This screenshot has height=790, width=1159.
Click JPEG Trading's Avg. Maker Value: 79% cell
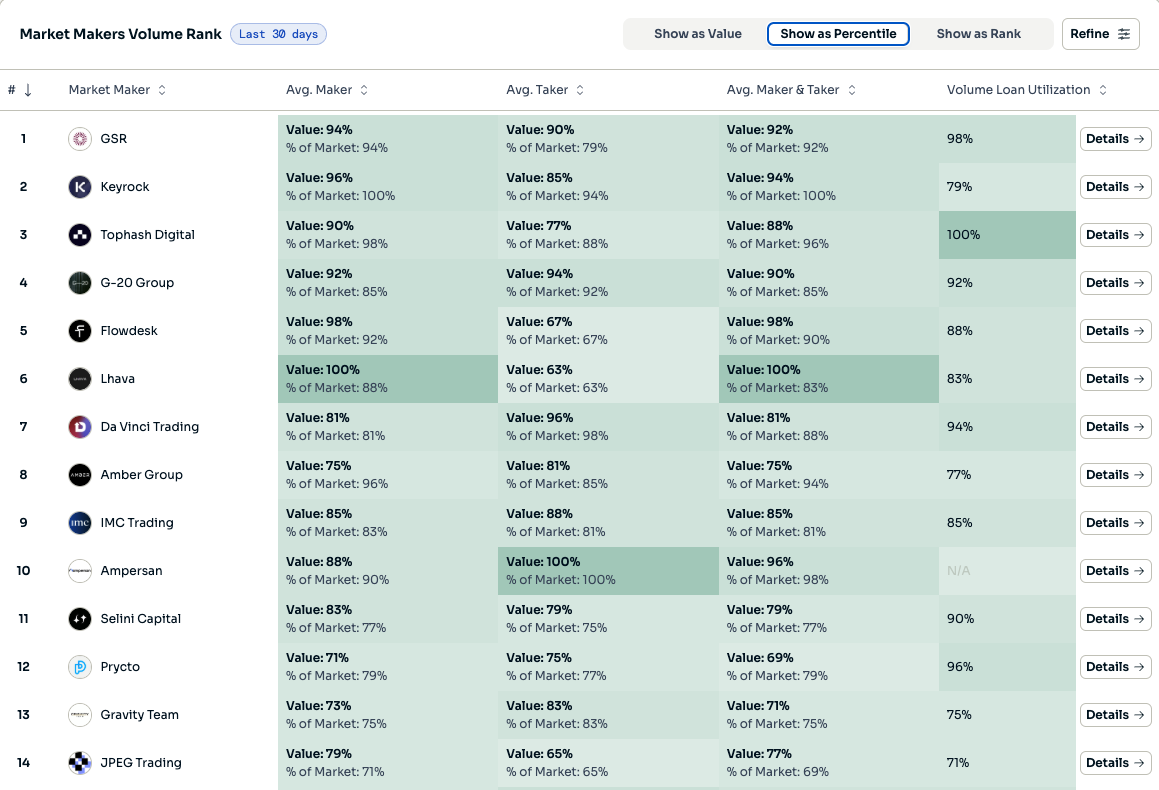click(388, 763)
